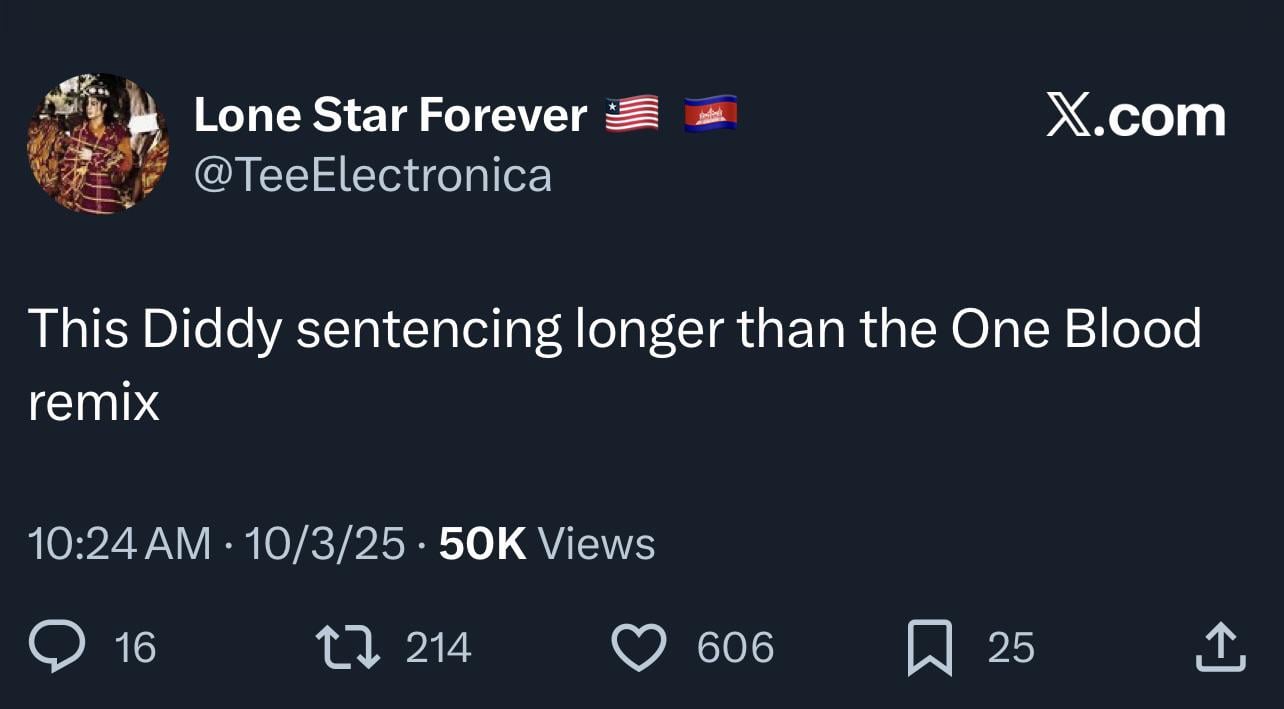
Task: Click the bookmark count 25
Action: point(1010,648)
